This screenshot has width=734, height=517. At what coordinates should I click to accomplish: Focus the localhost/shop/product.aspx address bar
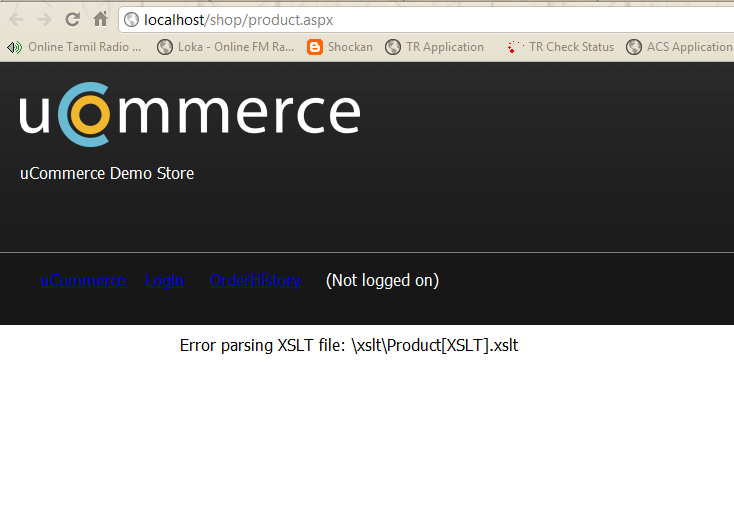coord(426,20)
